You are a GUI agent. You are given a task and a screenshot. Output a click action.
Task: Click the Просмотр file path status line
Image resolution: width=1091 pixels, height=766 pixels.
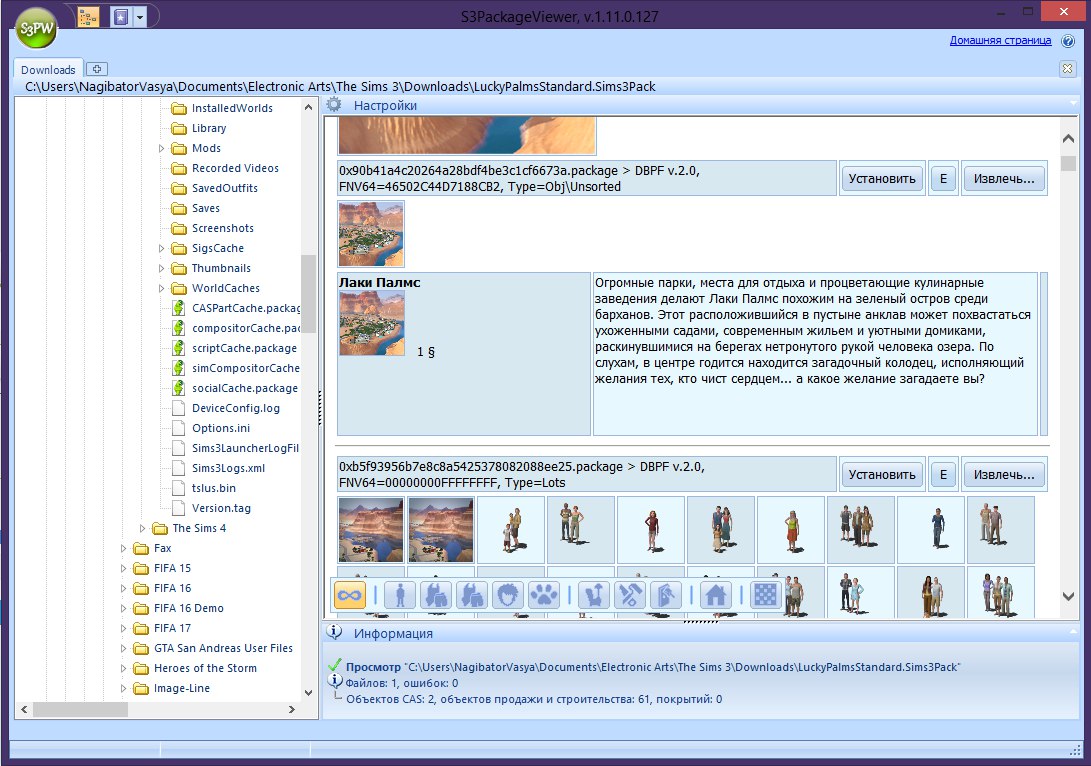(653, 667)
